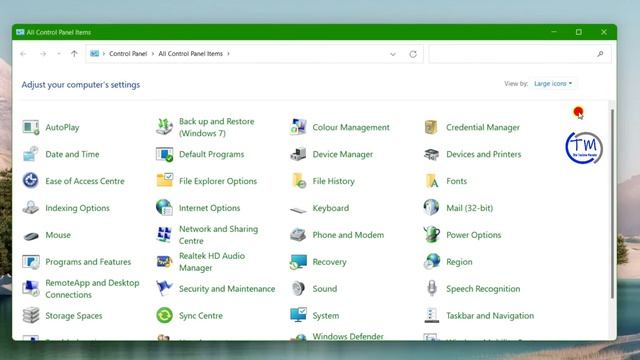This screenshot has width=640, height=360.
Task: Go back with the back arrow
Action: [x=23, y=54]
